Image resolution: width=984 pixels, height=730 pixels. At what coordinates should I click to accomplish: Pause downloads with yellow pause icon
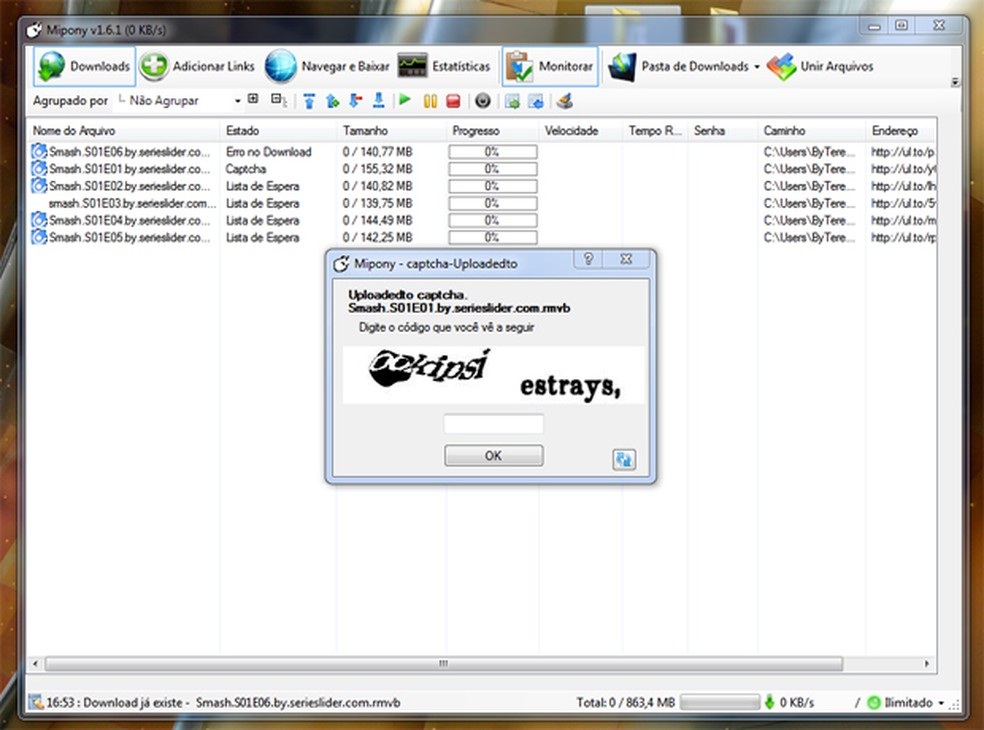[x=430, y=100]
